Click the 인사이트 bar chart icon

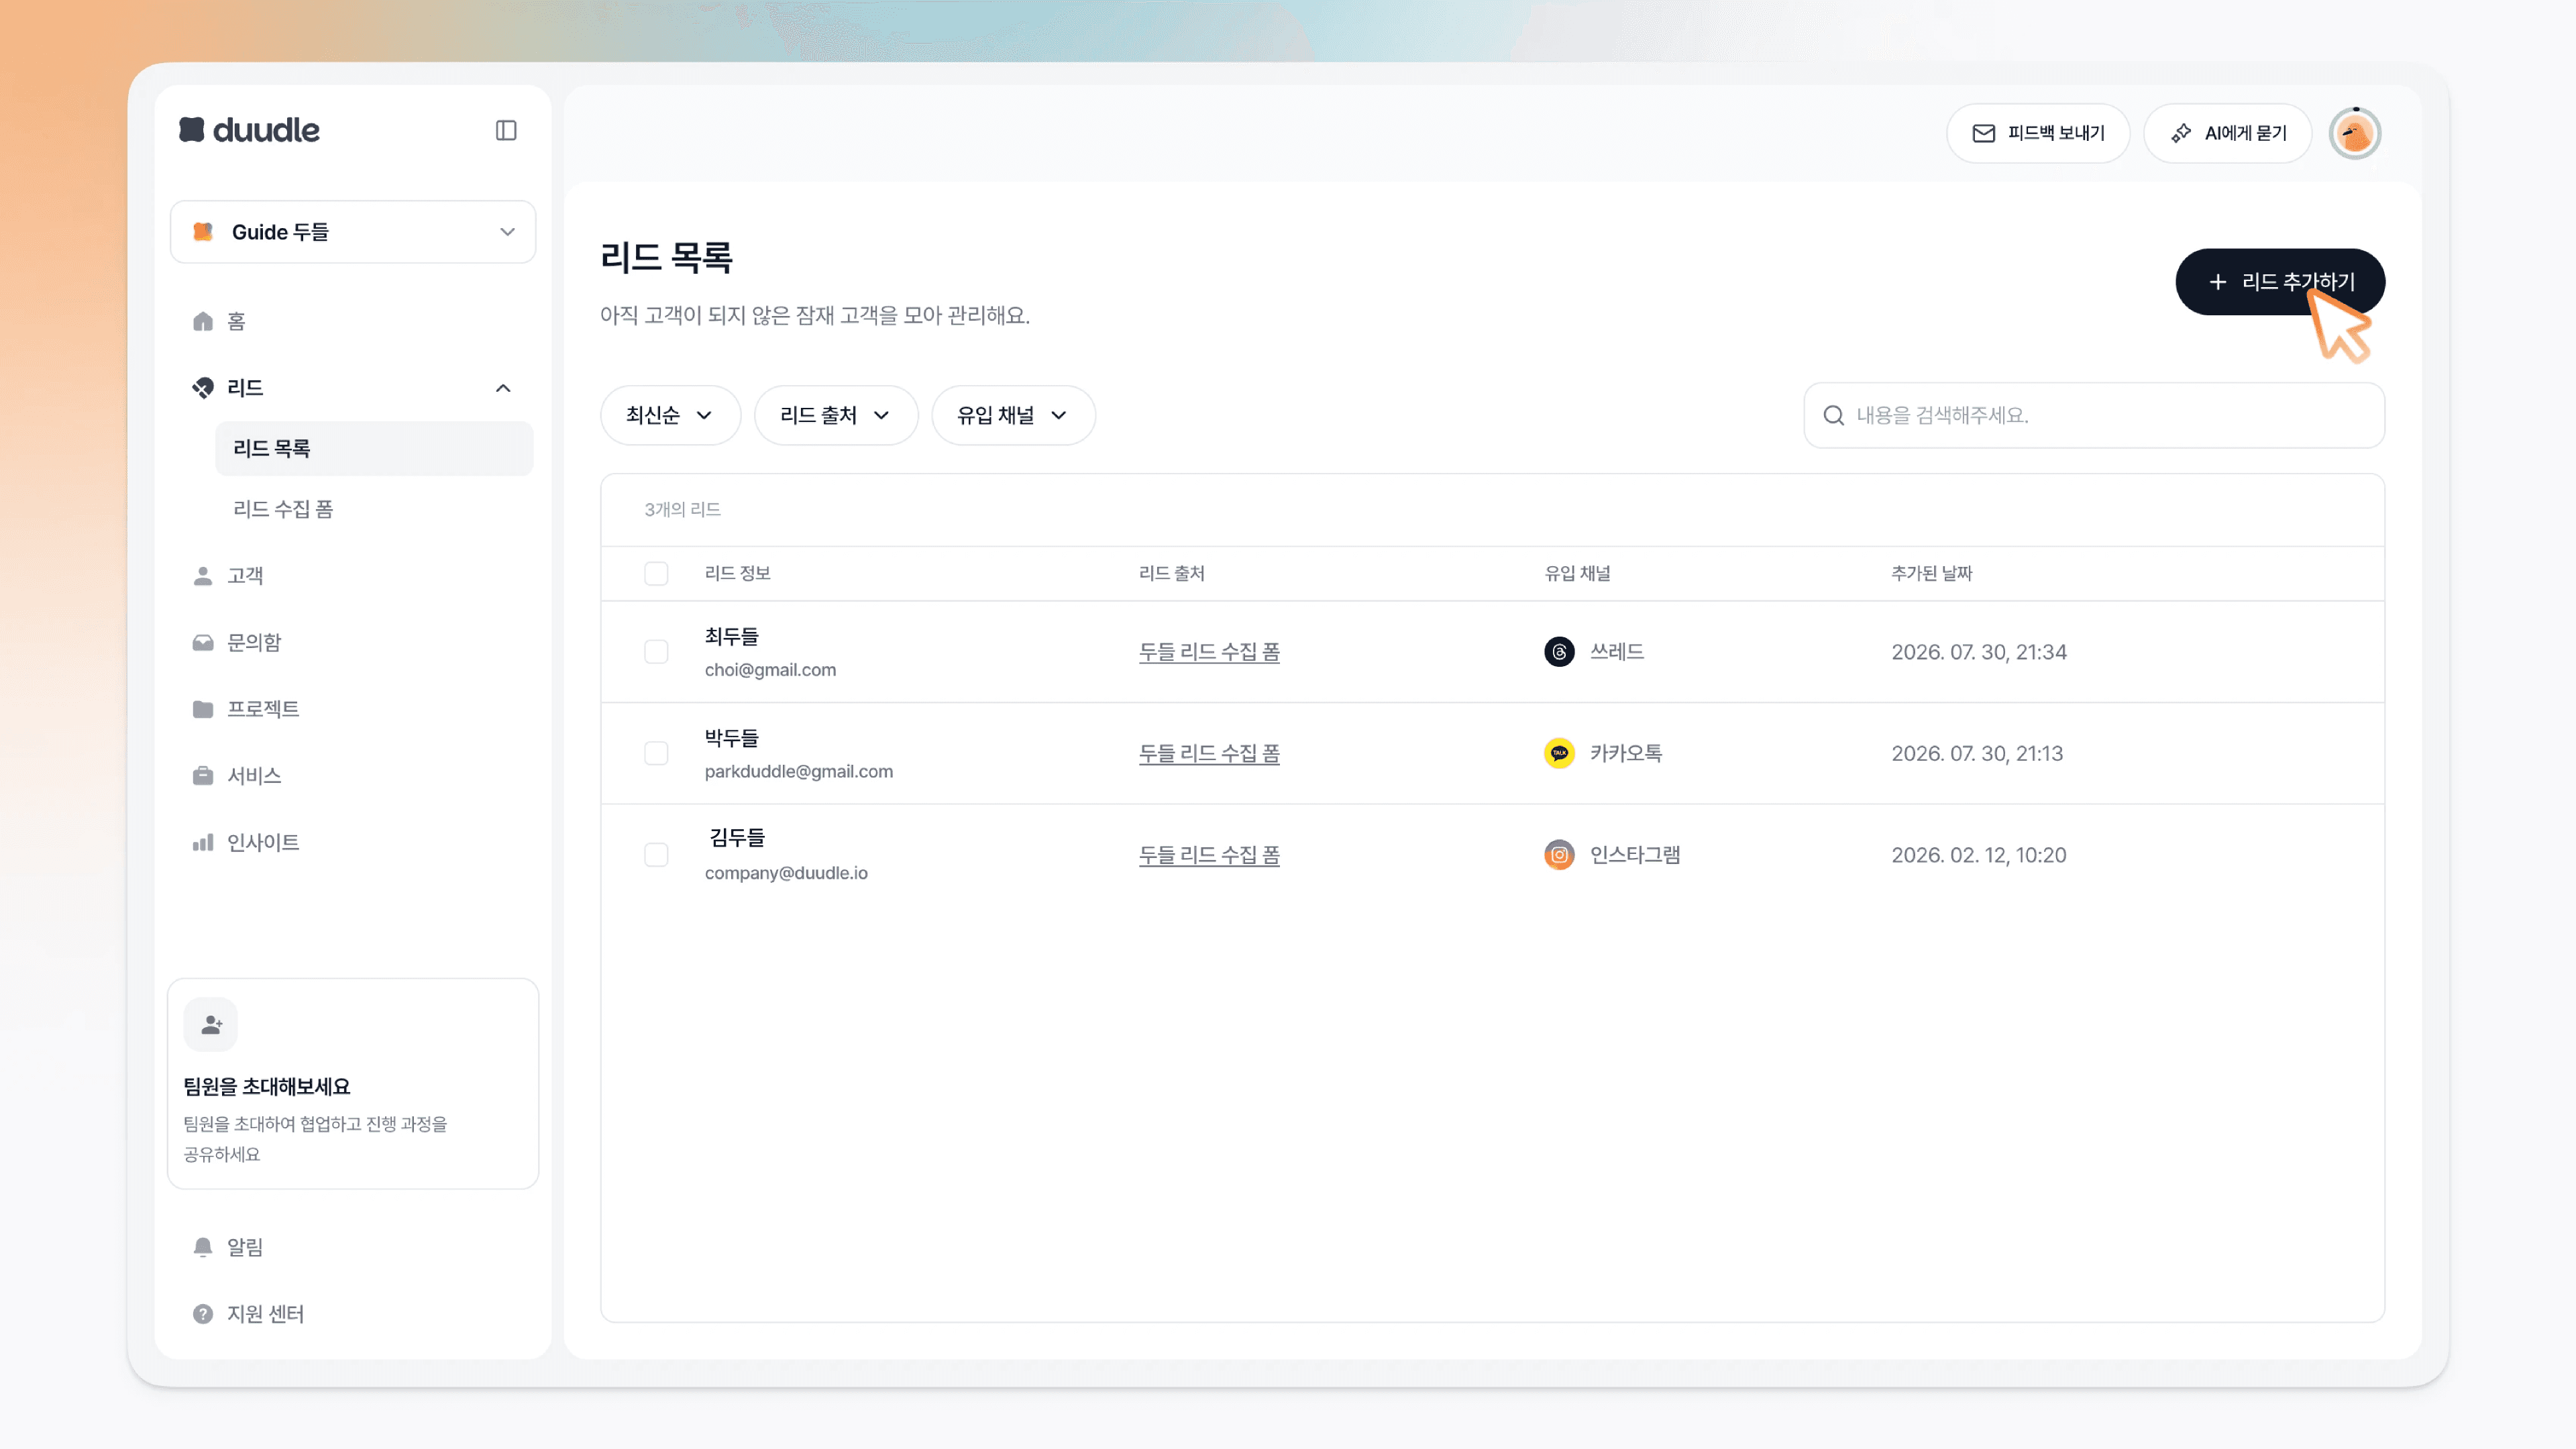point(203,843)
